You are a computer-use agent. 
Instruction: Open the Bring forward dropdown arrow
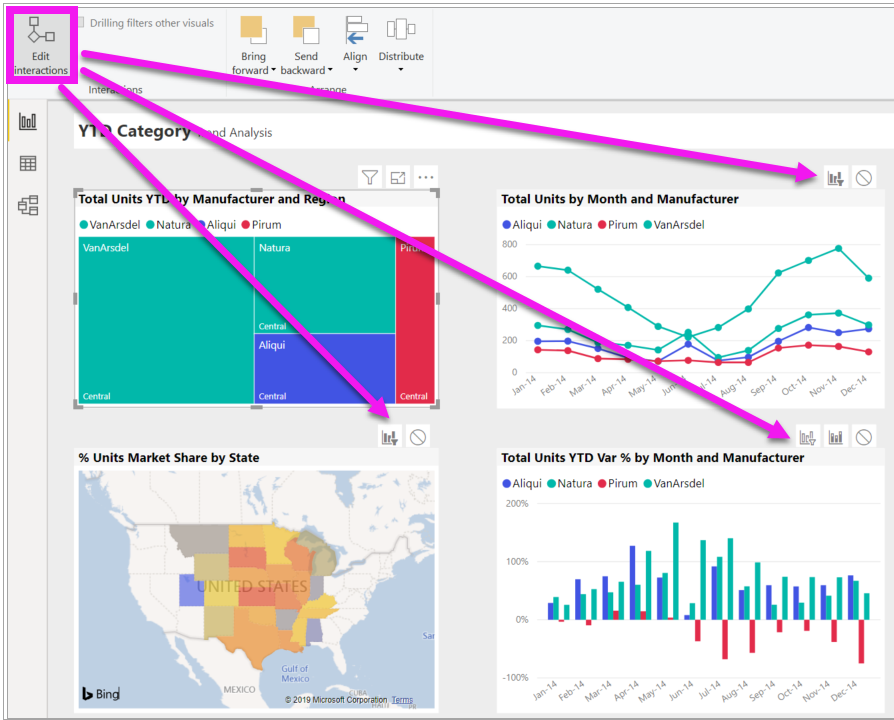pos(273,70)
